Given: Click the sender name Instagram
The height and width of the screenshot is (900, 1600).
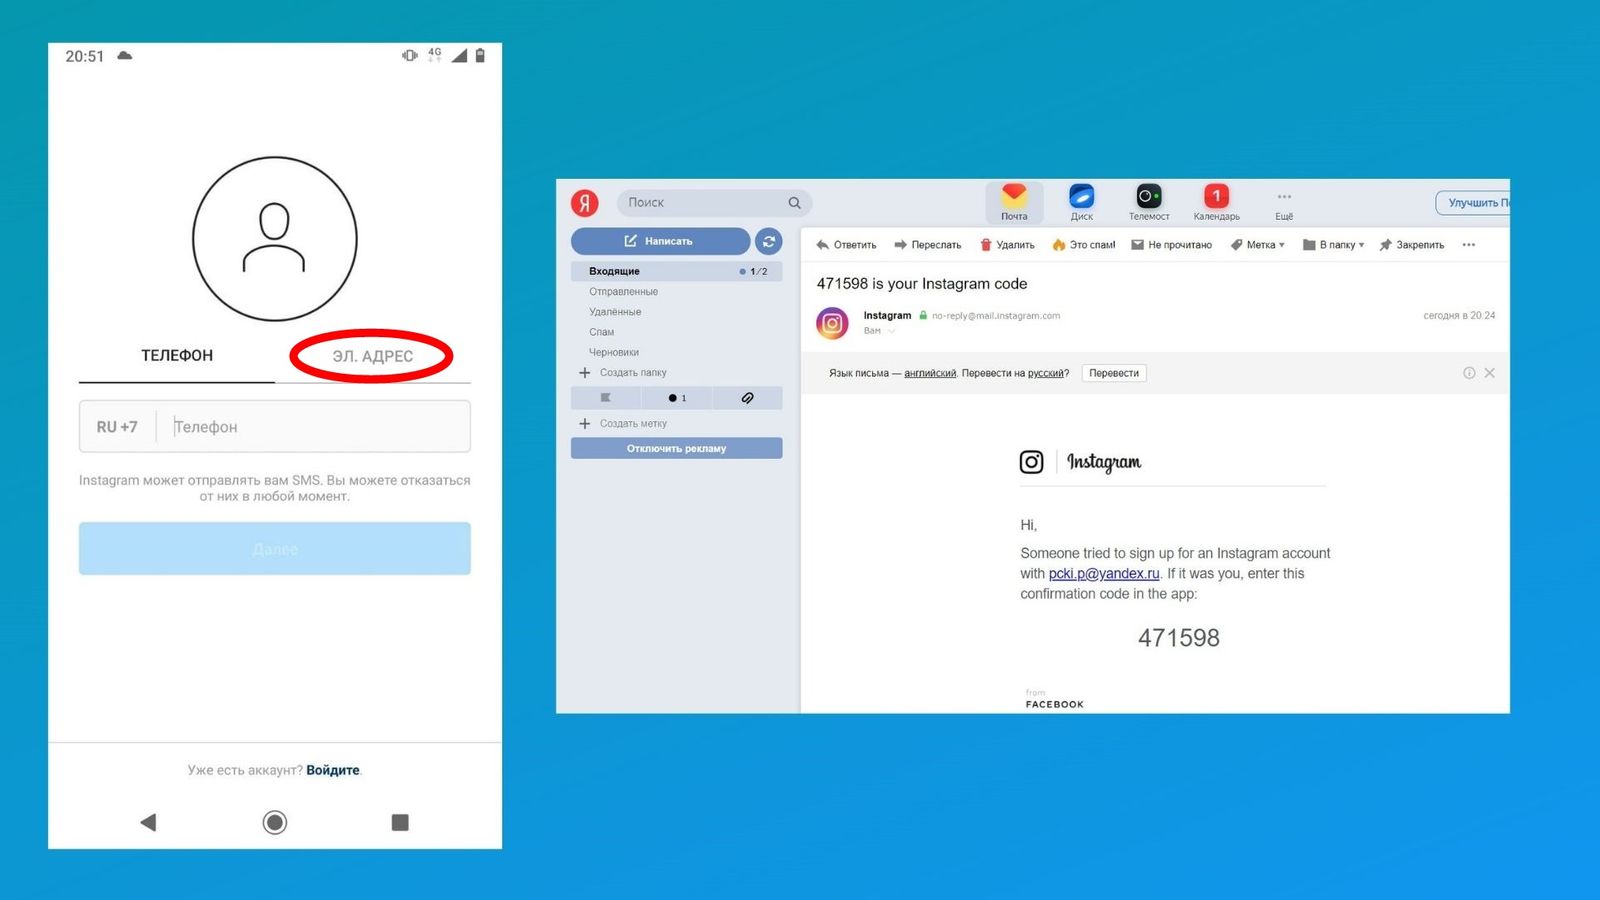Looking at the screenshot, I should tap(887, 316).
